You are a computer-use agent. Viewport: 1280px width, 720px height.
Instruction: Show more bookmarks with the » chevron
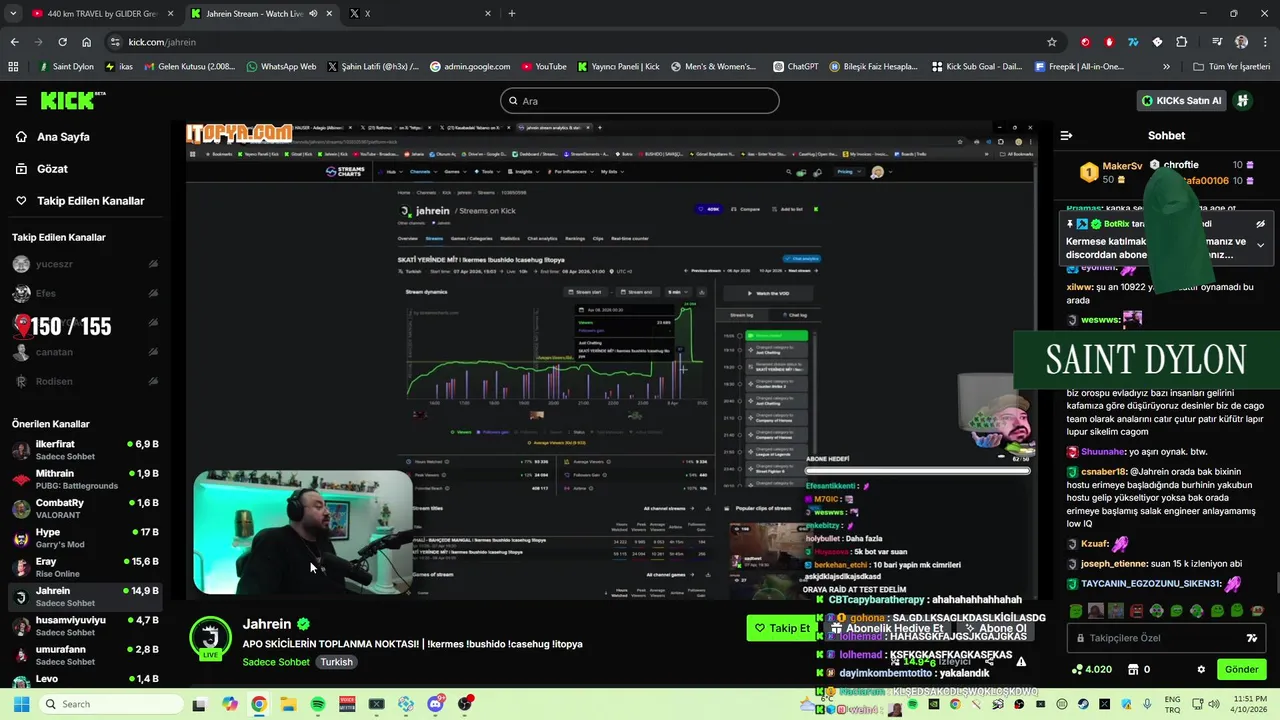(x=1166, y=67)
